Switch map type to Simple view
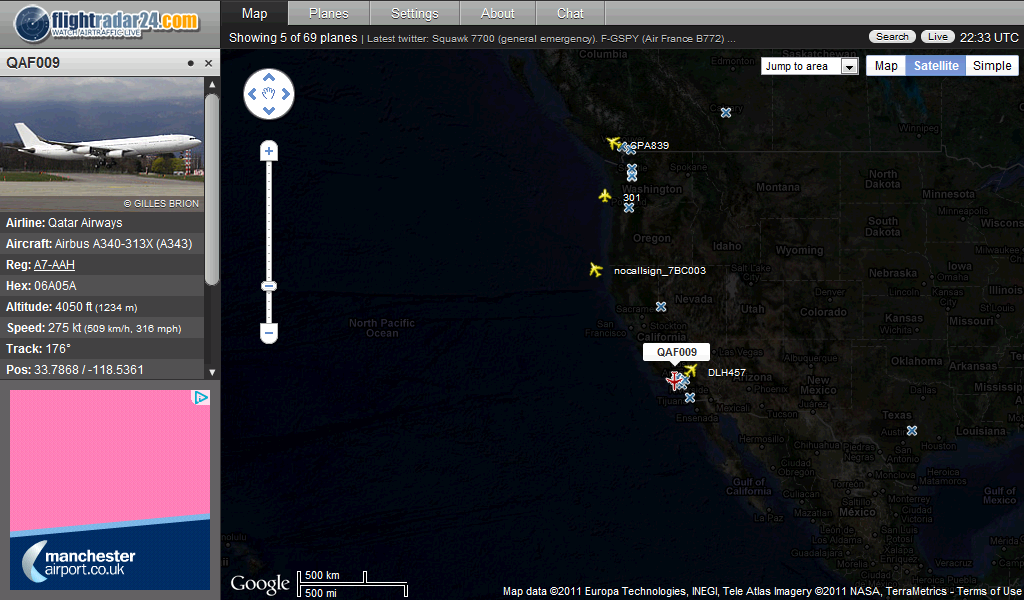Viewport: 1024px width, 600px height. point(992,65)
